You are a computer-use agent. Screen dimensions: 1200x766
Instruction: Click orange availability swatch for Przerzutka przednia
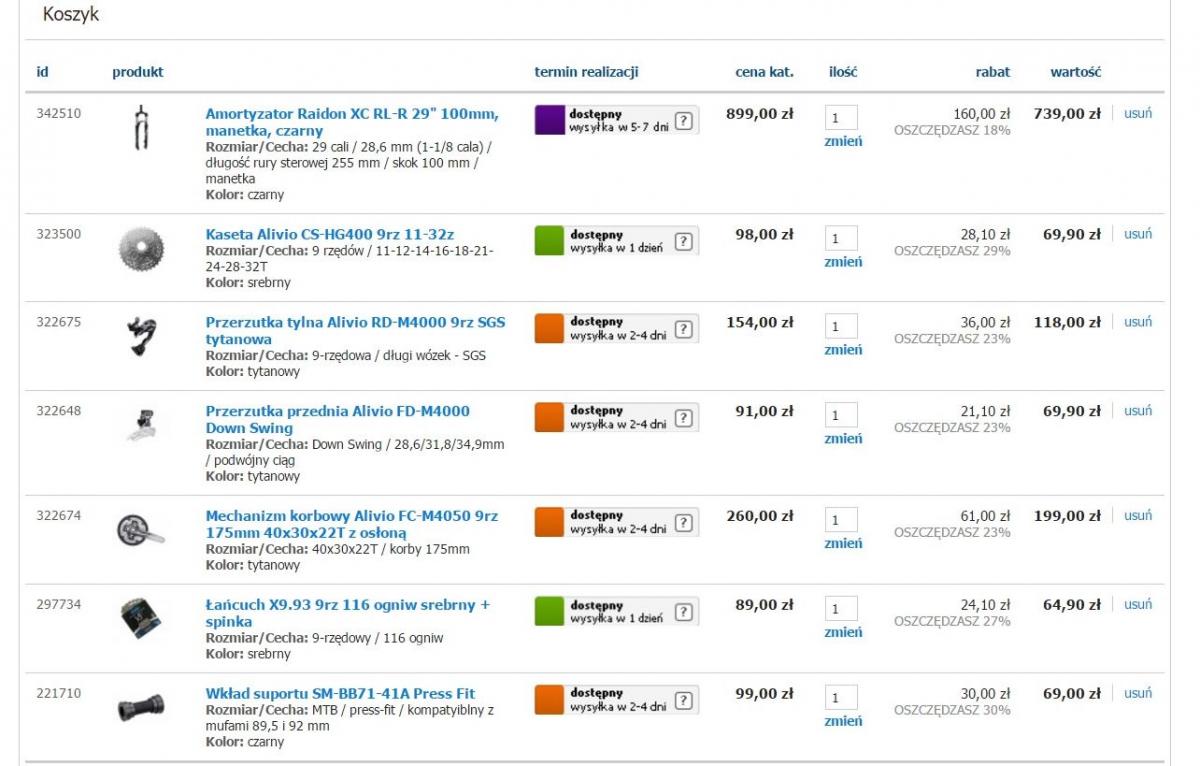550,417
